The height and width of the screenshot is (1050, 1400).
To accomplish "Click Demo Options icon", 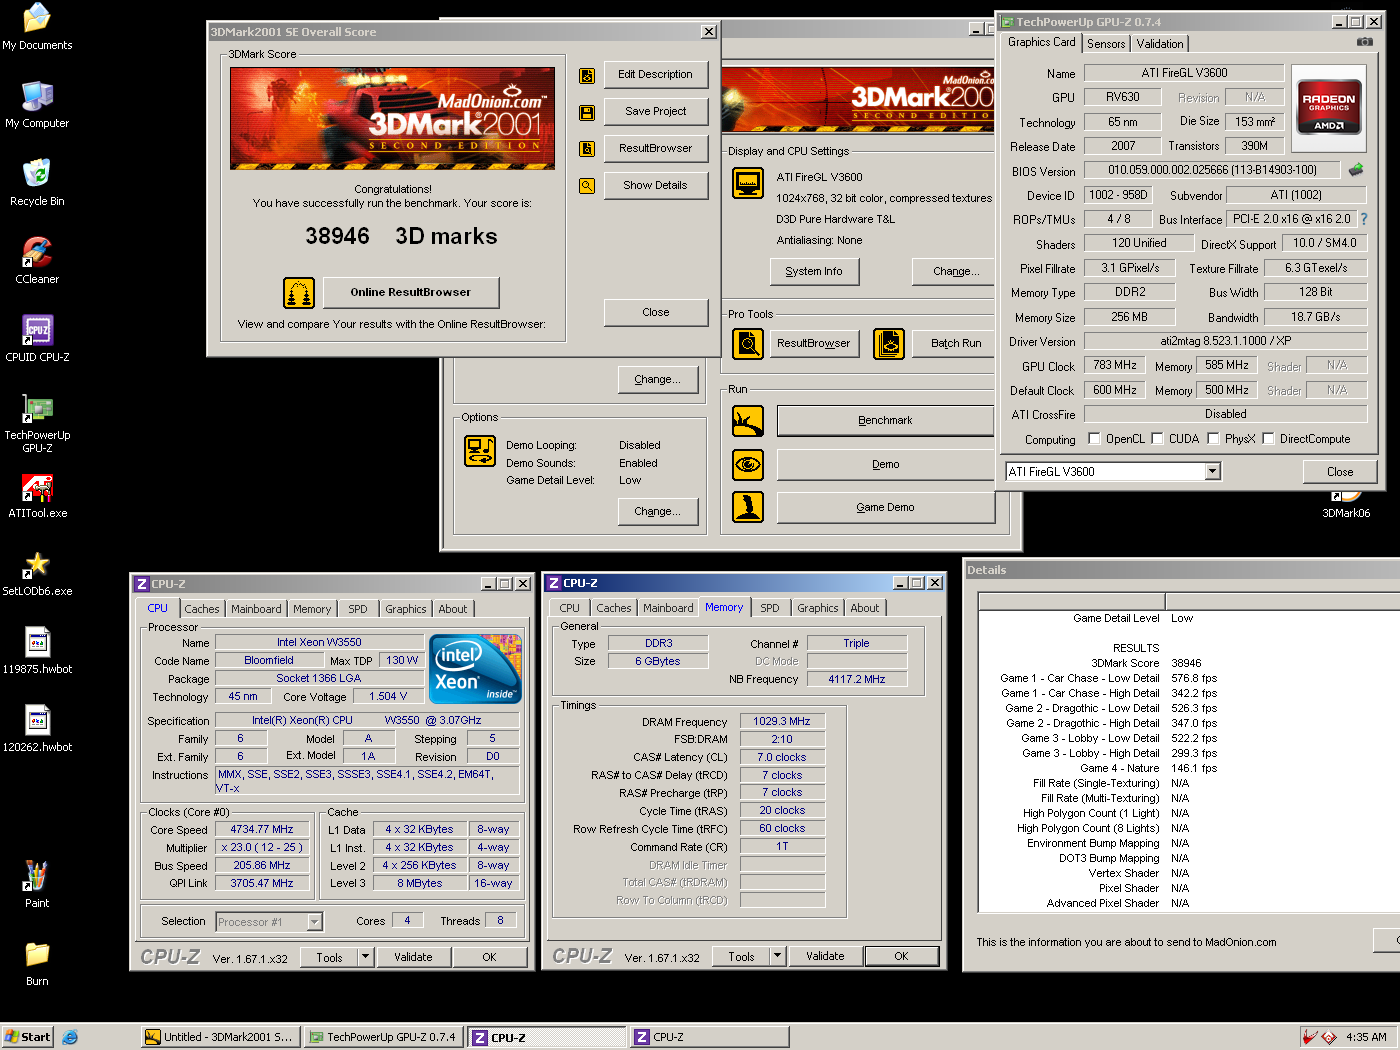I will tap(480, 451).
